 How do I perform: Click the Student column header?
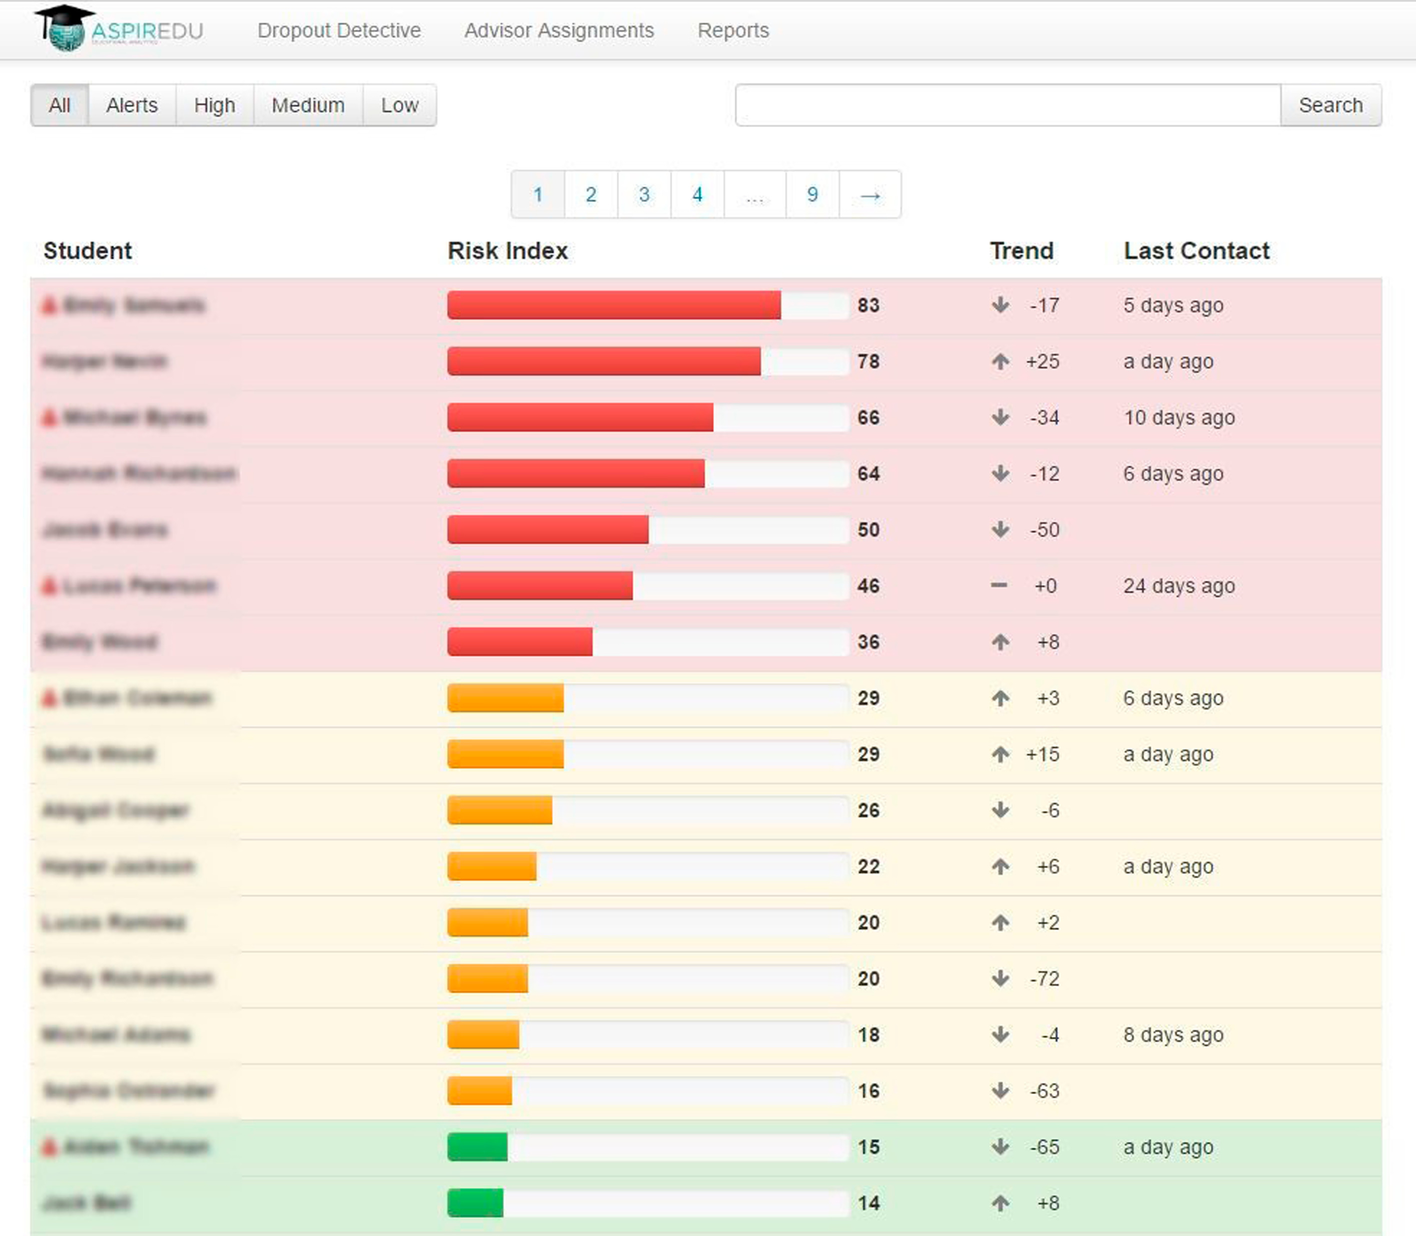[88, 251]
